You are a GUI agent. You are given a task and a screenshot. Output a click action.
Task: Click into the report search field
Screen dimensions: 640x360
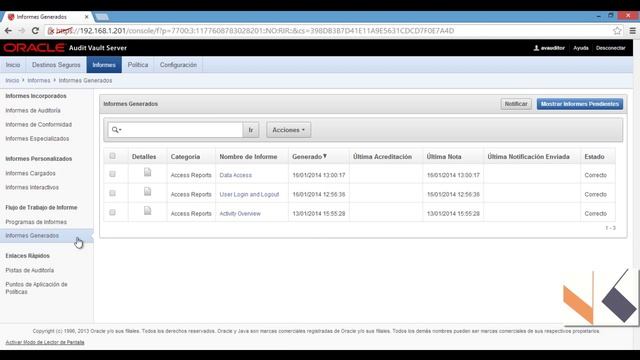click(182, 130)
